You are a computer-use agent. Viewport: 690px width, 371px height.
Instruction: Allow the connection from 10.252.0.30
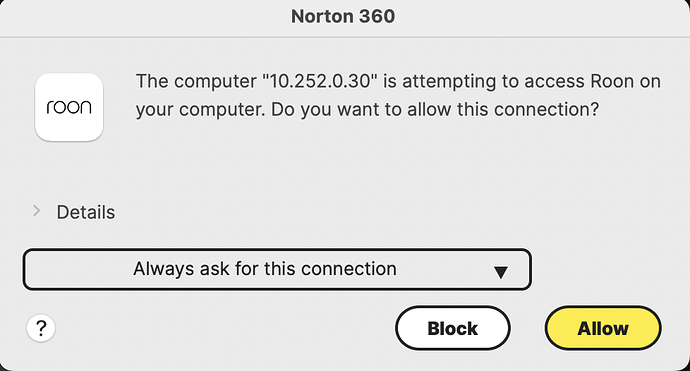coord(603,328)
